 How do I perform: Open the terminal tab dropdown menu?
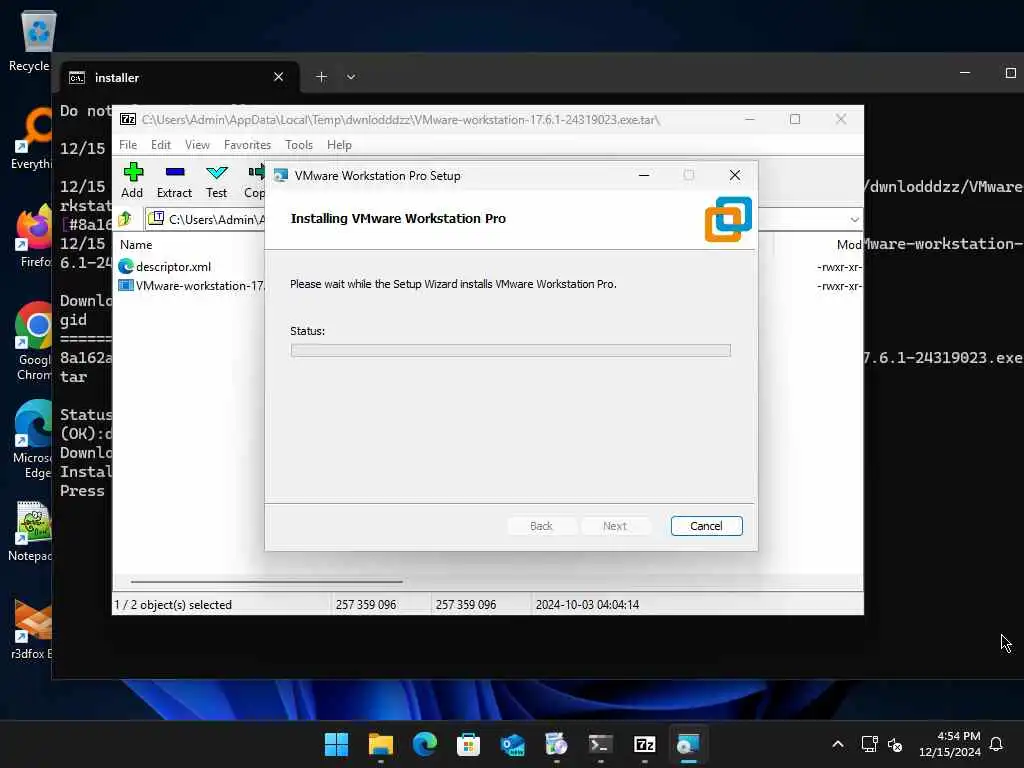click(351, 77)
